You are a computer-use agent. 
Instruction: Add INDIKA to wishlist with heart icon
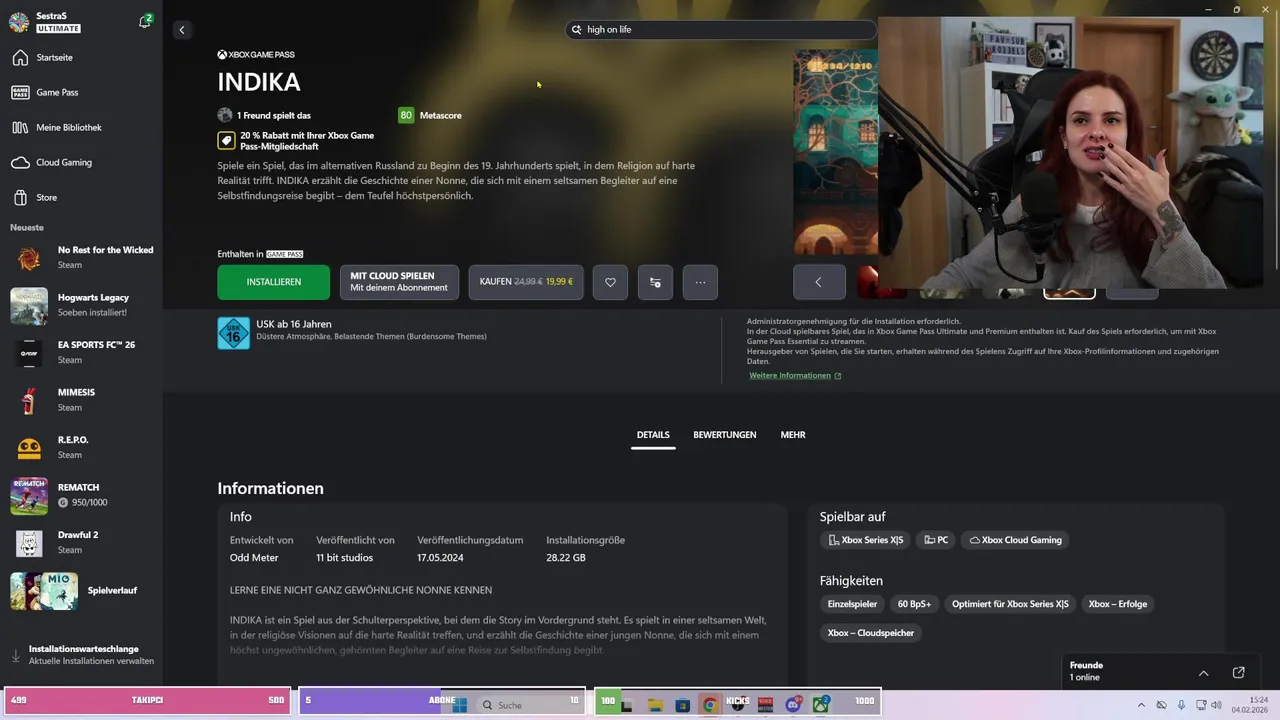point(610,282)
